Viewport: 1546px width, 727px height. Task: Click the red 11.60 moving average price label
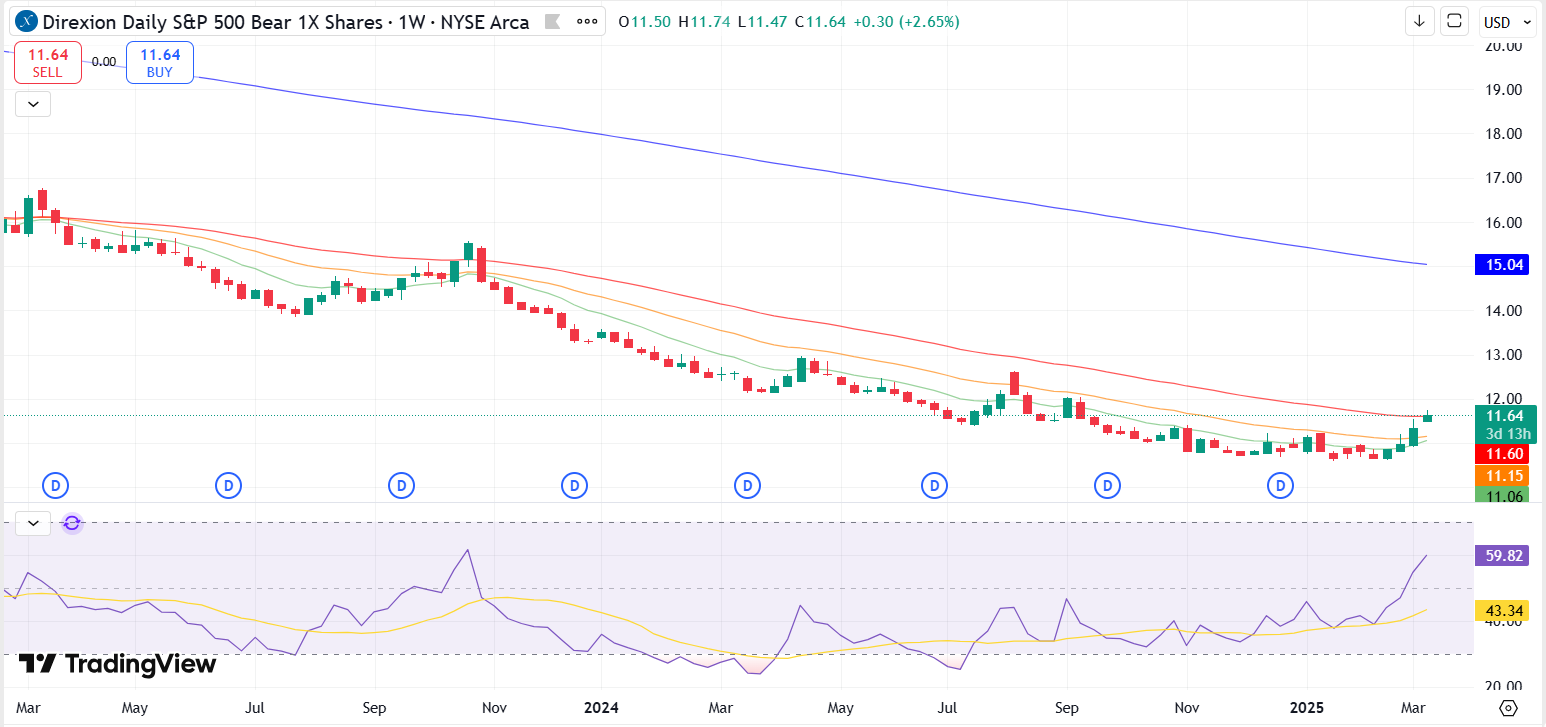[1505, 454]
